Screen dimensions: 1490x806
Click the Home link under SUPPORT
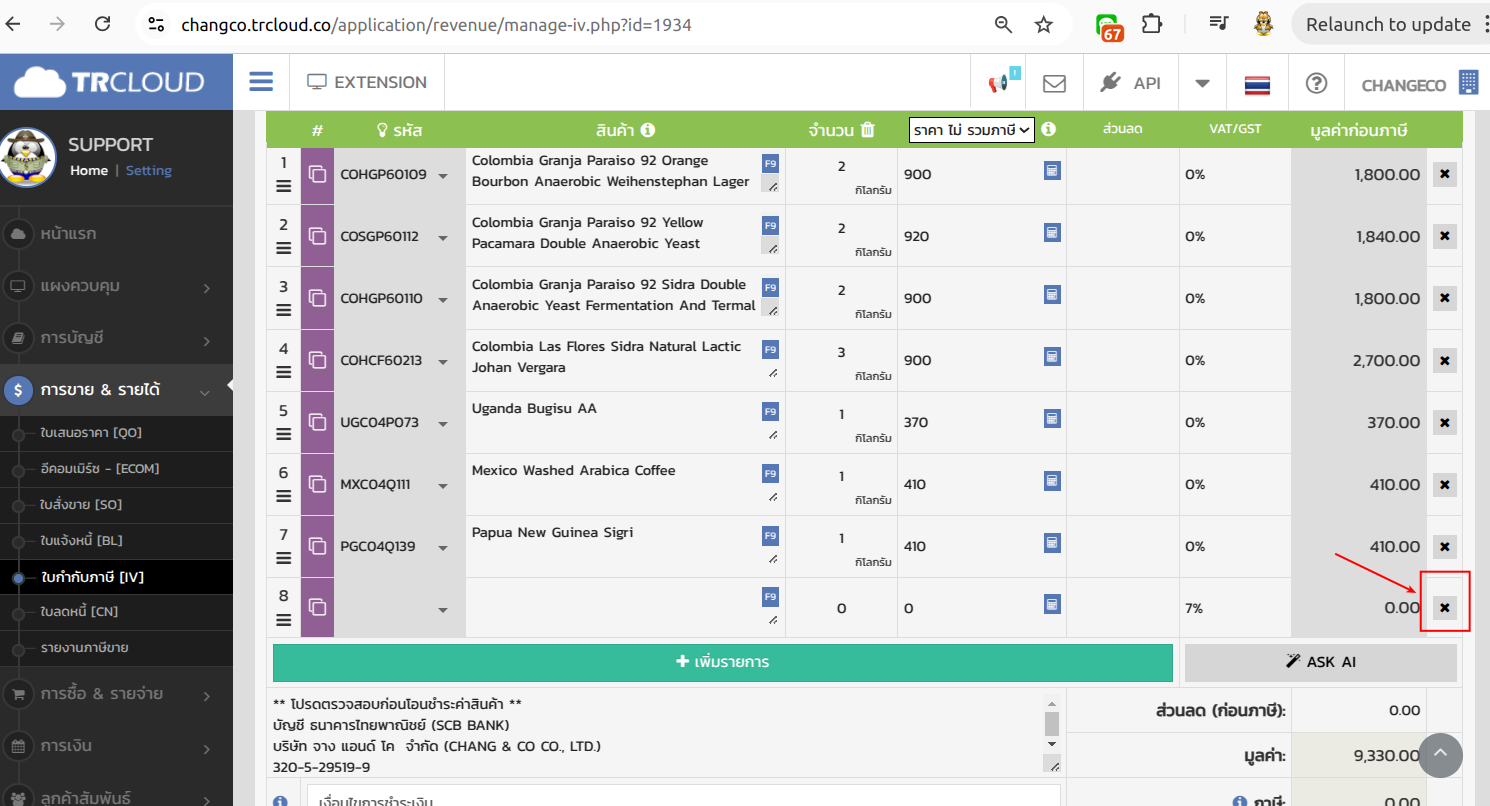(x=89, y=170)
